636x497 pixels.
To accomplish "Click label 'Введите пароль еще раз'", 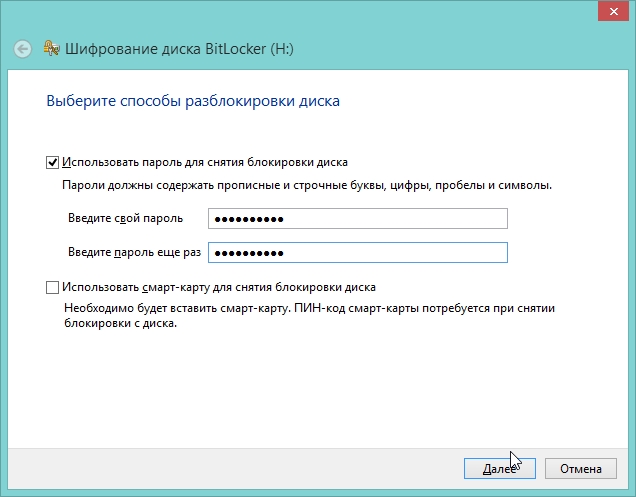I will point(134,252).
